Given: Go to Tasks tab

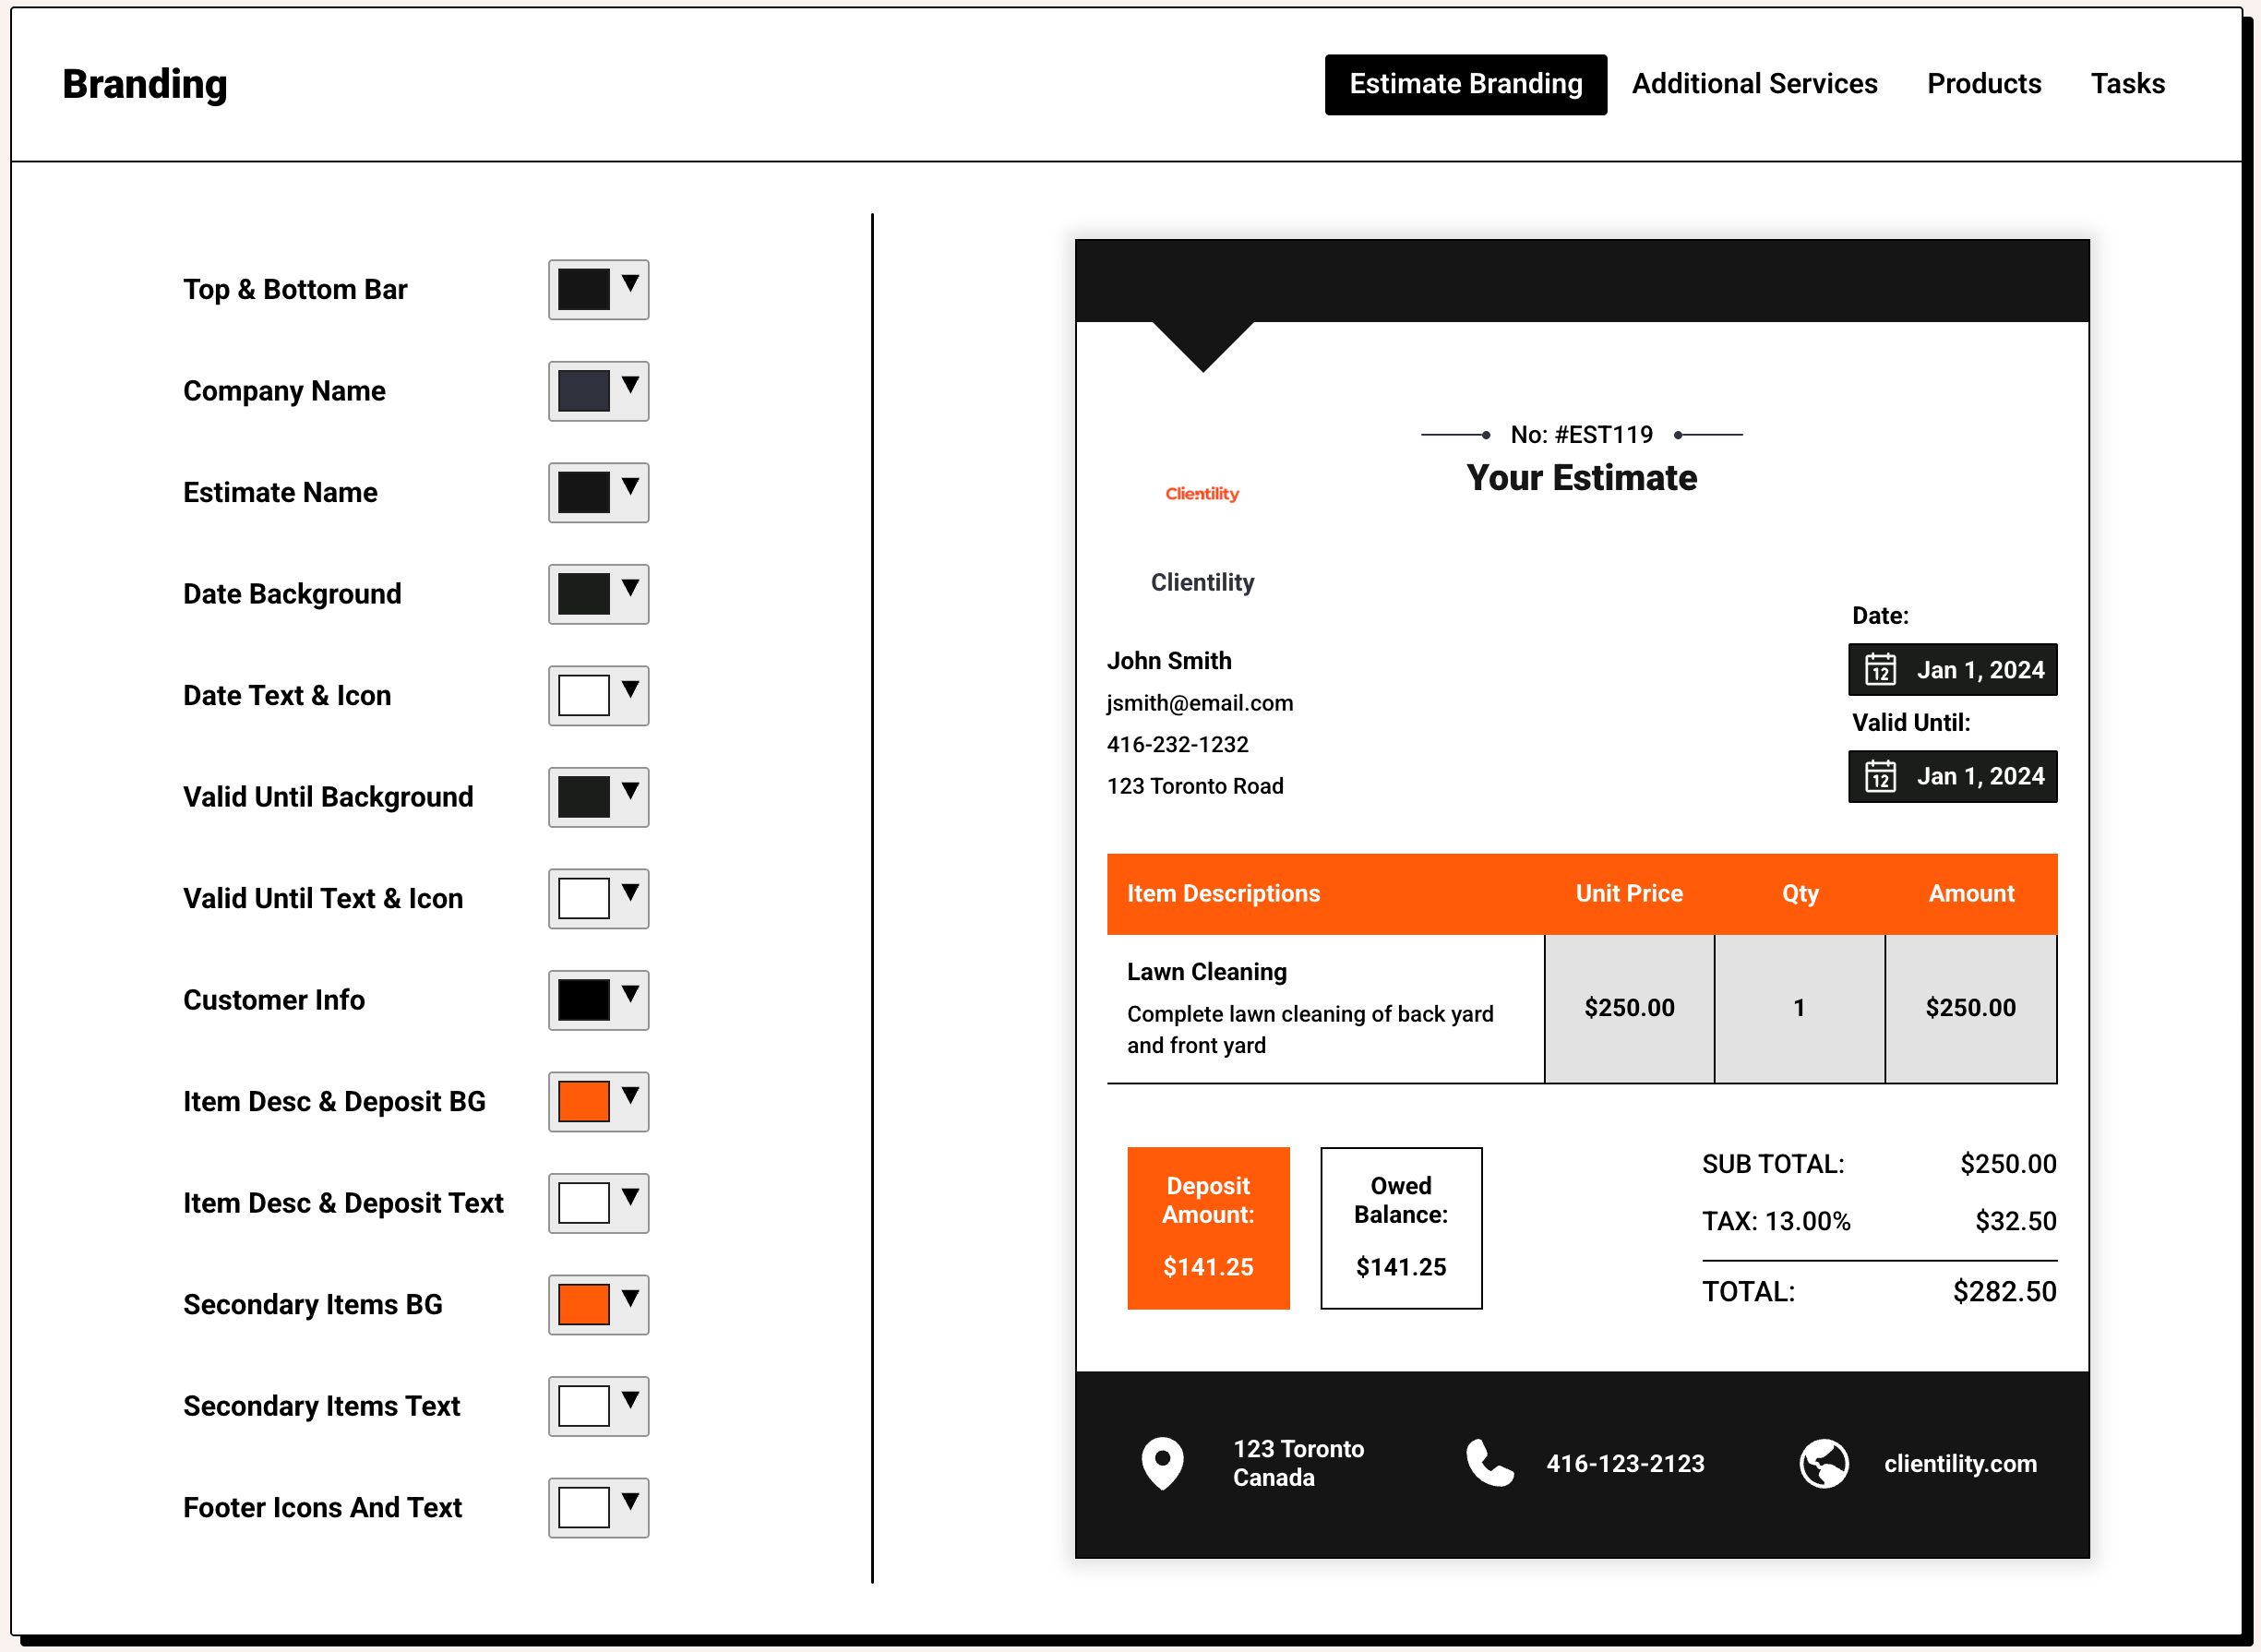Looking at the screenshot, I should tap(2127, 84).
